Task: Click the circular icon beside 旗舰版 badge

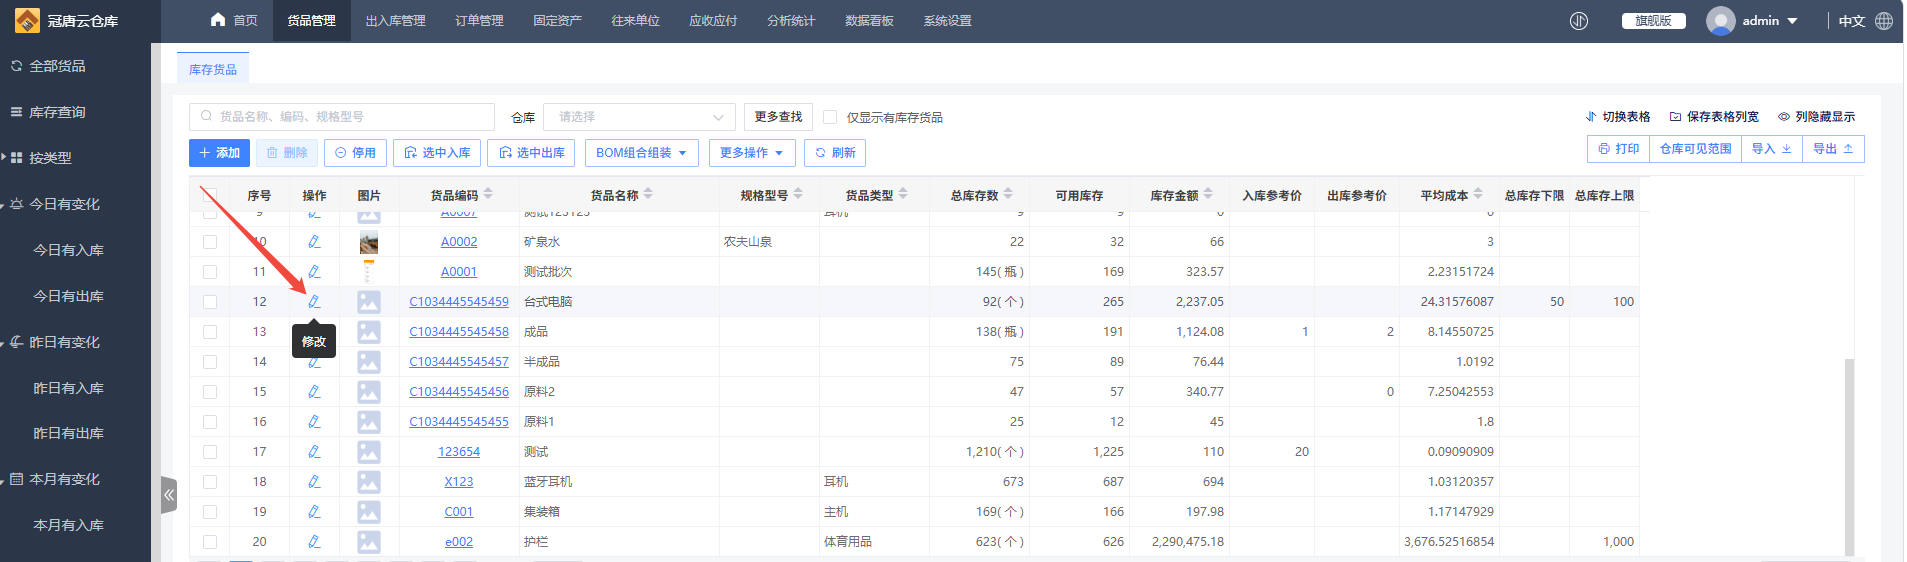Action: pyautogui.click(x=1579, y=21)
